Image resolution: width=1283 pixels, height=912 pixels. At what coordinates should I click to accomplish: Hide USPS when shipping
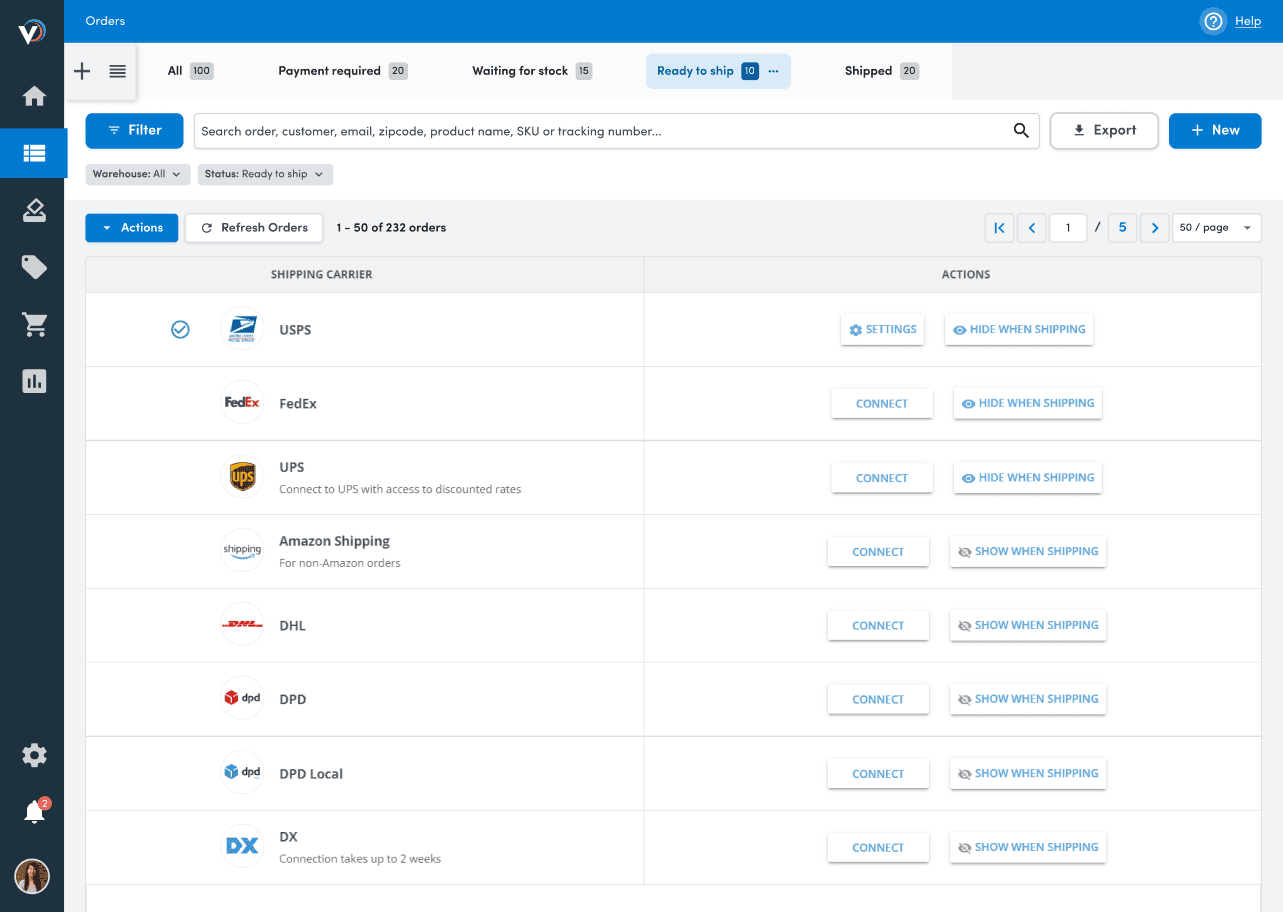pos(1018,330)
